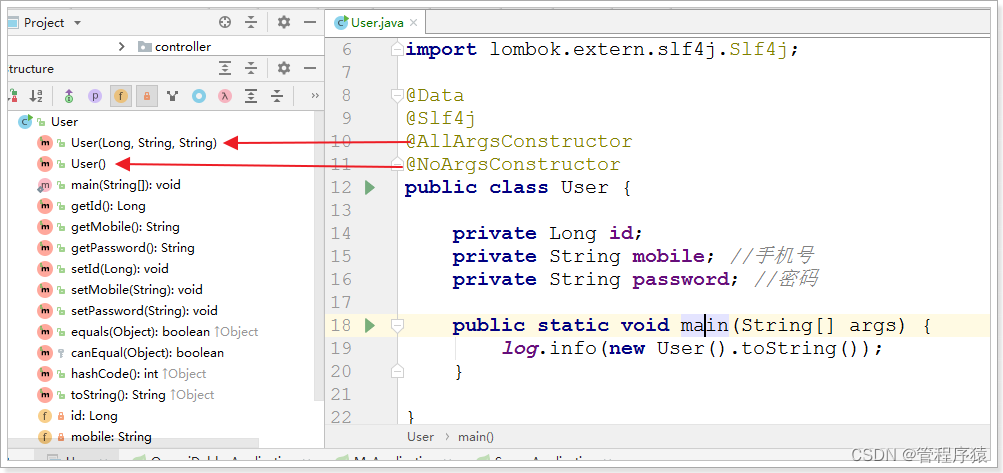The image size is (1003, 473).
Task: Fold the main method at line 18
Action: pos(397,326)
